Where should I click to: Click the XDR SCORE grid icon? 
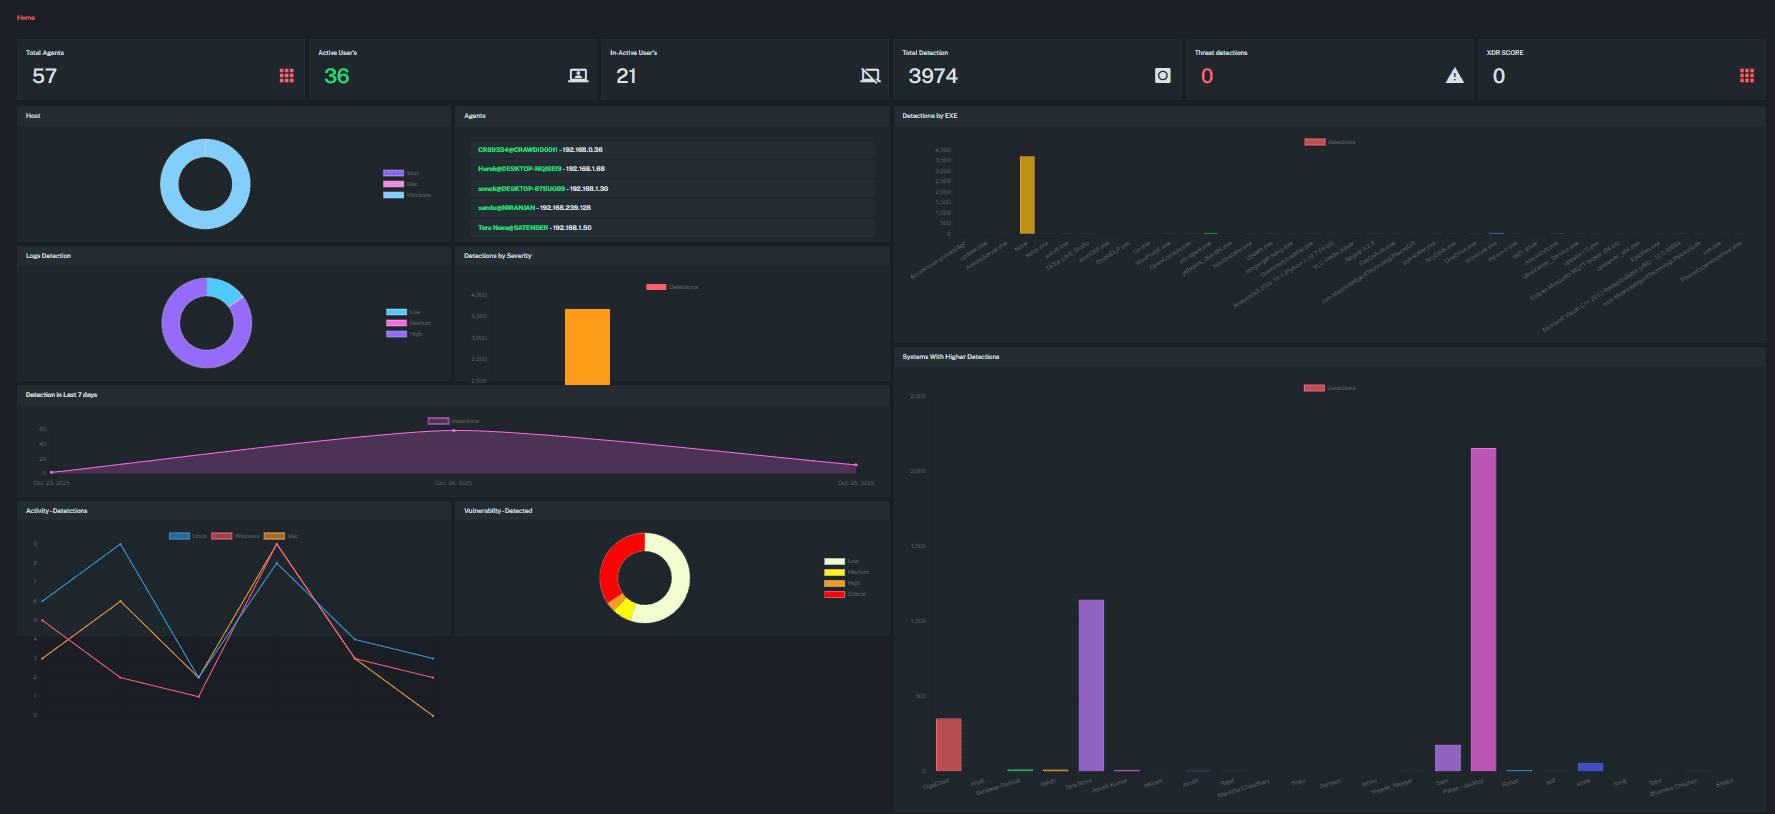[1746, 76]
